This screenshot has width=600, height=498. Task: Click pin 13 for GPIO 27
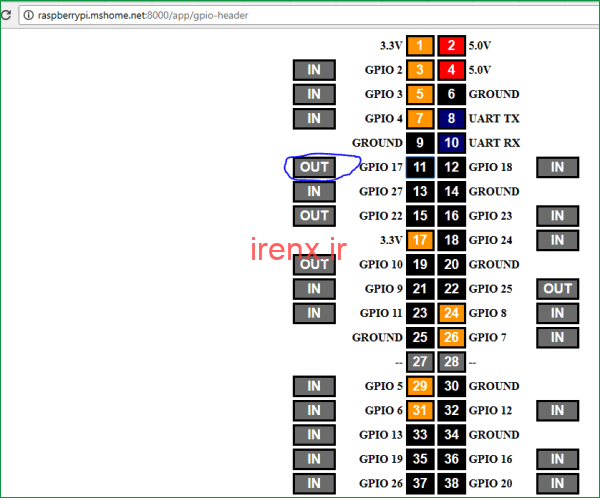pyautogui.click(x=420, y=191)
